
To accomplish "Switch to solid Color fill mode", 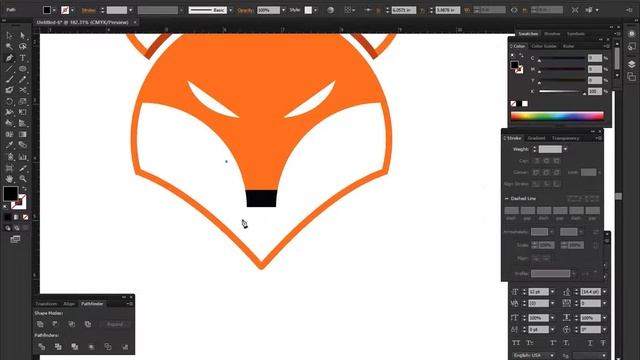I will click(x=7, y=217).
